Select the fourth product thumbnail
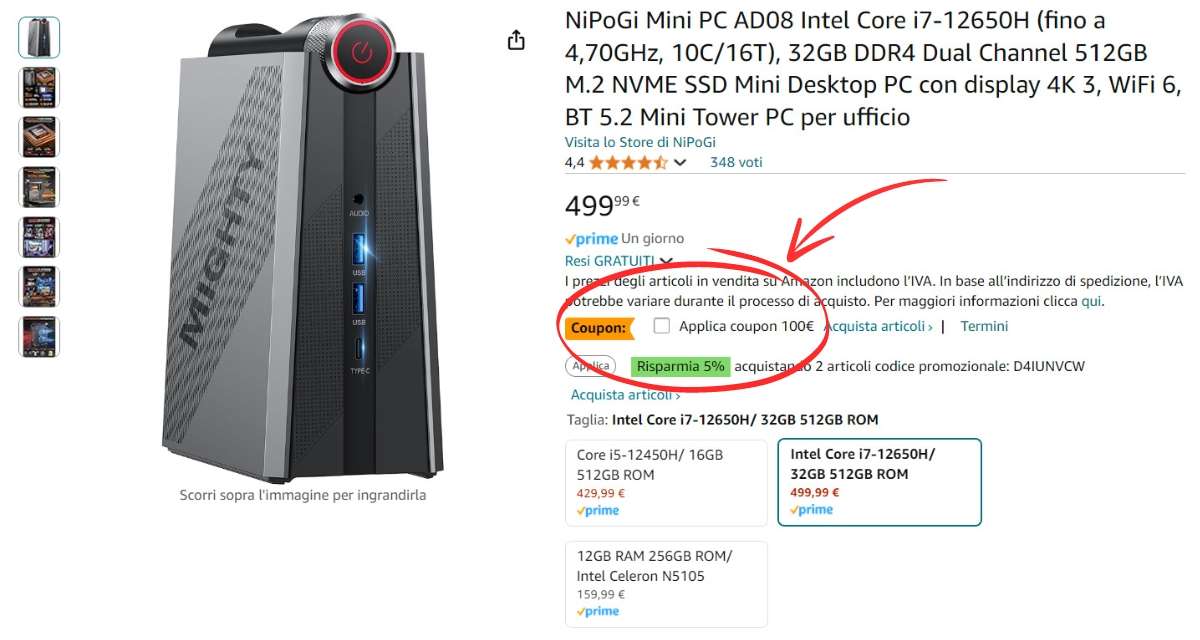1200x640 pixels. (x=39, y=187)
